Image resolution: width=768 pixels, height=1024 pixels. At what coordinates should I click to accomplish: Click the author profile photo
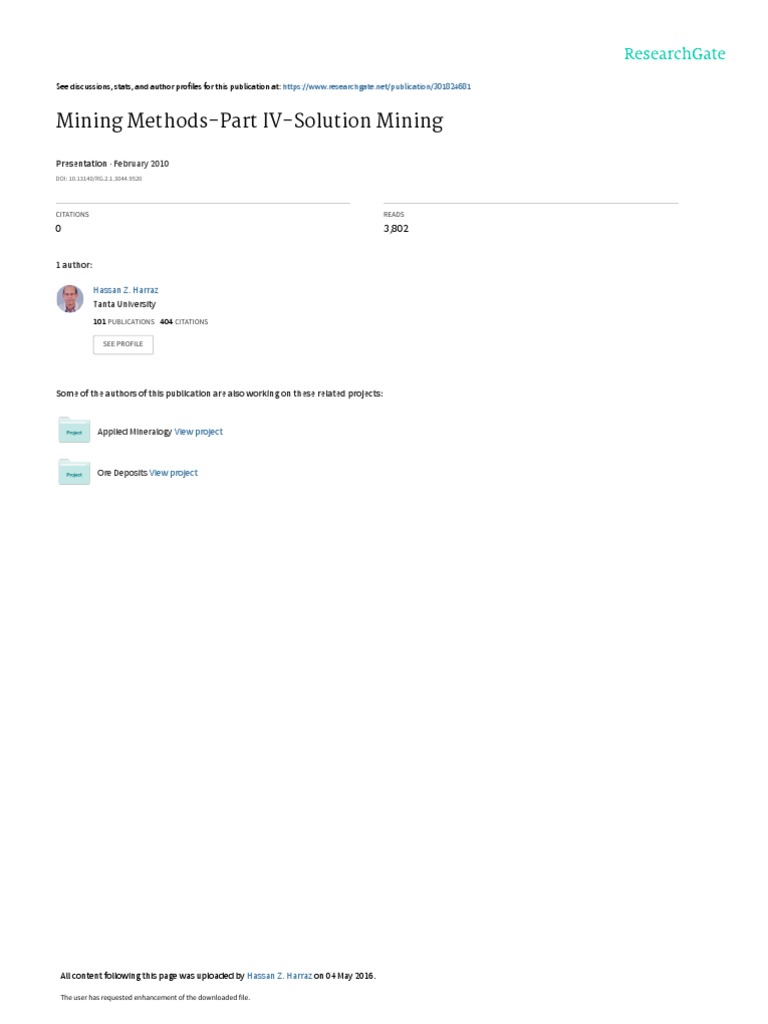click(70, 298)
